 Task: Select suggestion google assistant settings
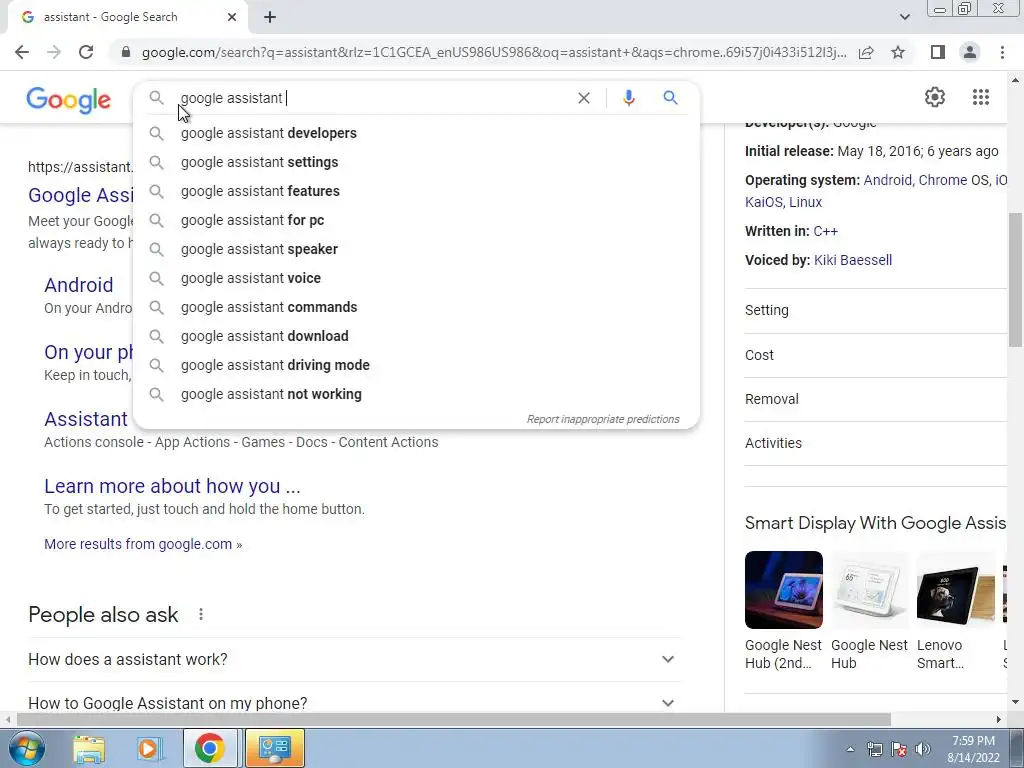click(416, 162)
